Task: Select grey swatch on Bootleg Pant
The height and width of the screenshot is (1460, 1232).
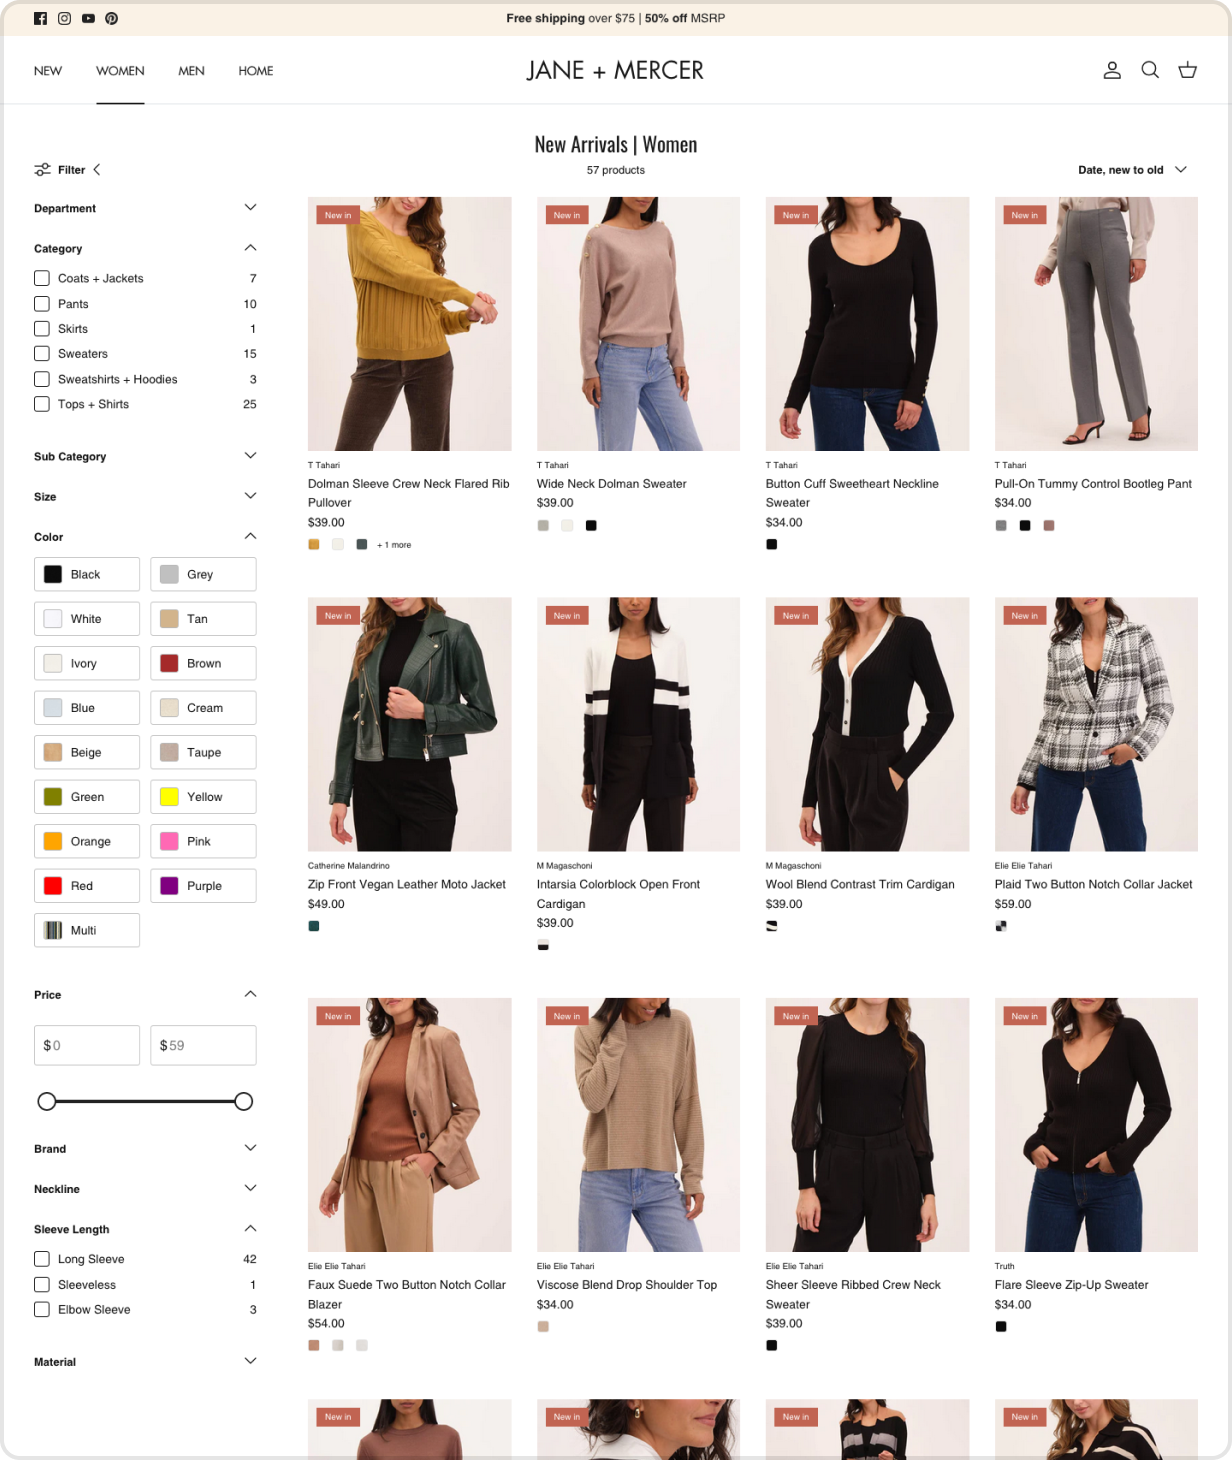Action: point(1001,525)
